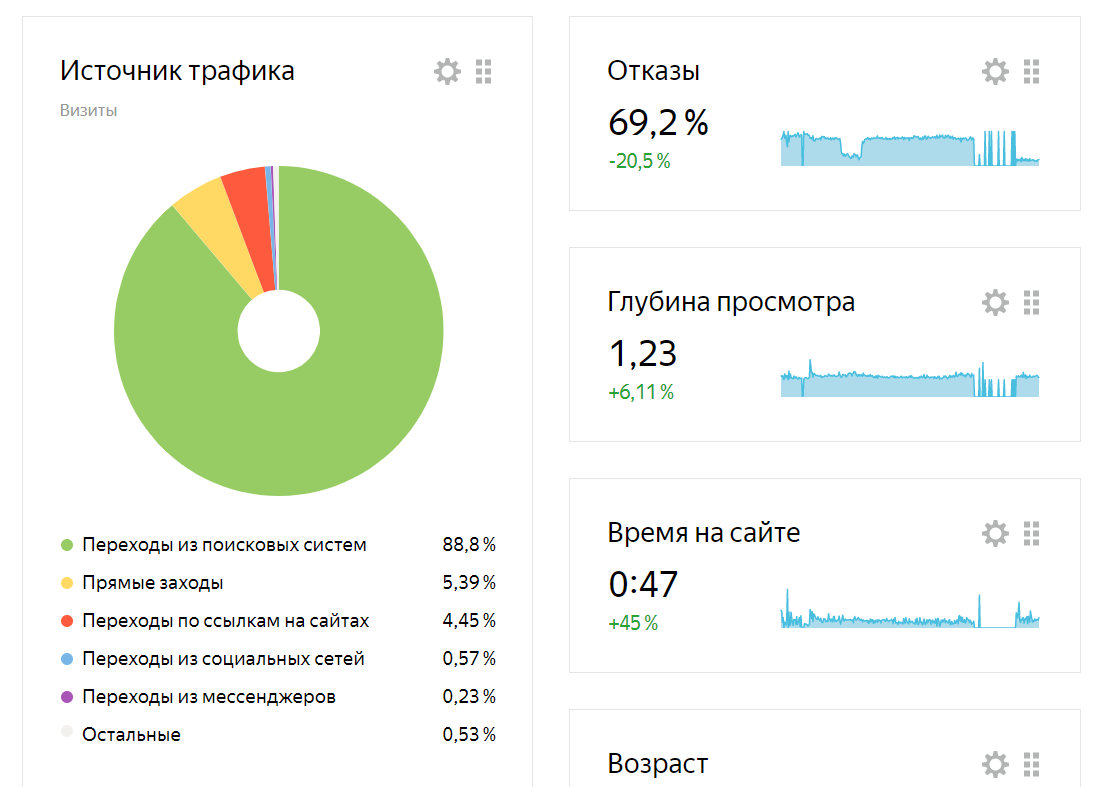Open settings gear of Возраст widget
The image size is (1097, 787).
click(995, 764)
